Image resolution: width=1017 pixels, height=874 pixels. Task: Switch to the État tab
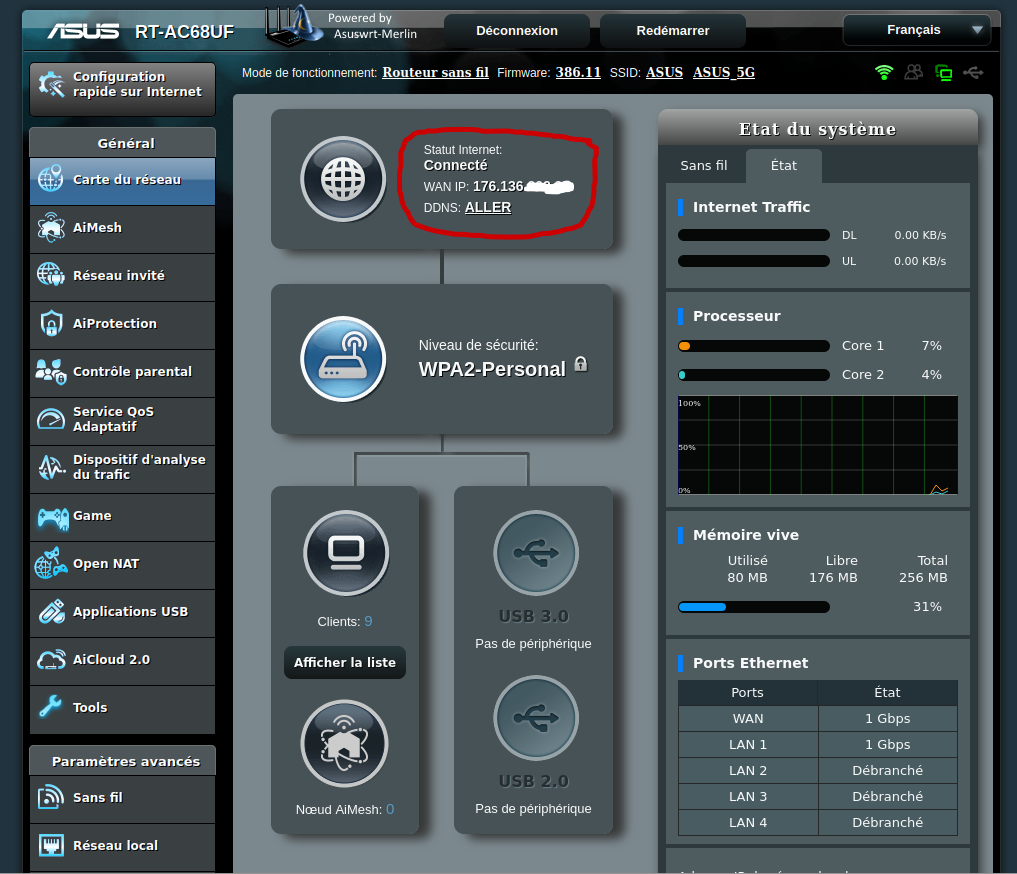[784, 165]
